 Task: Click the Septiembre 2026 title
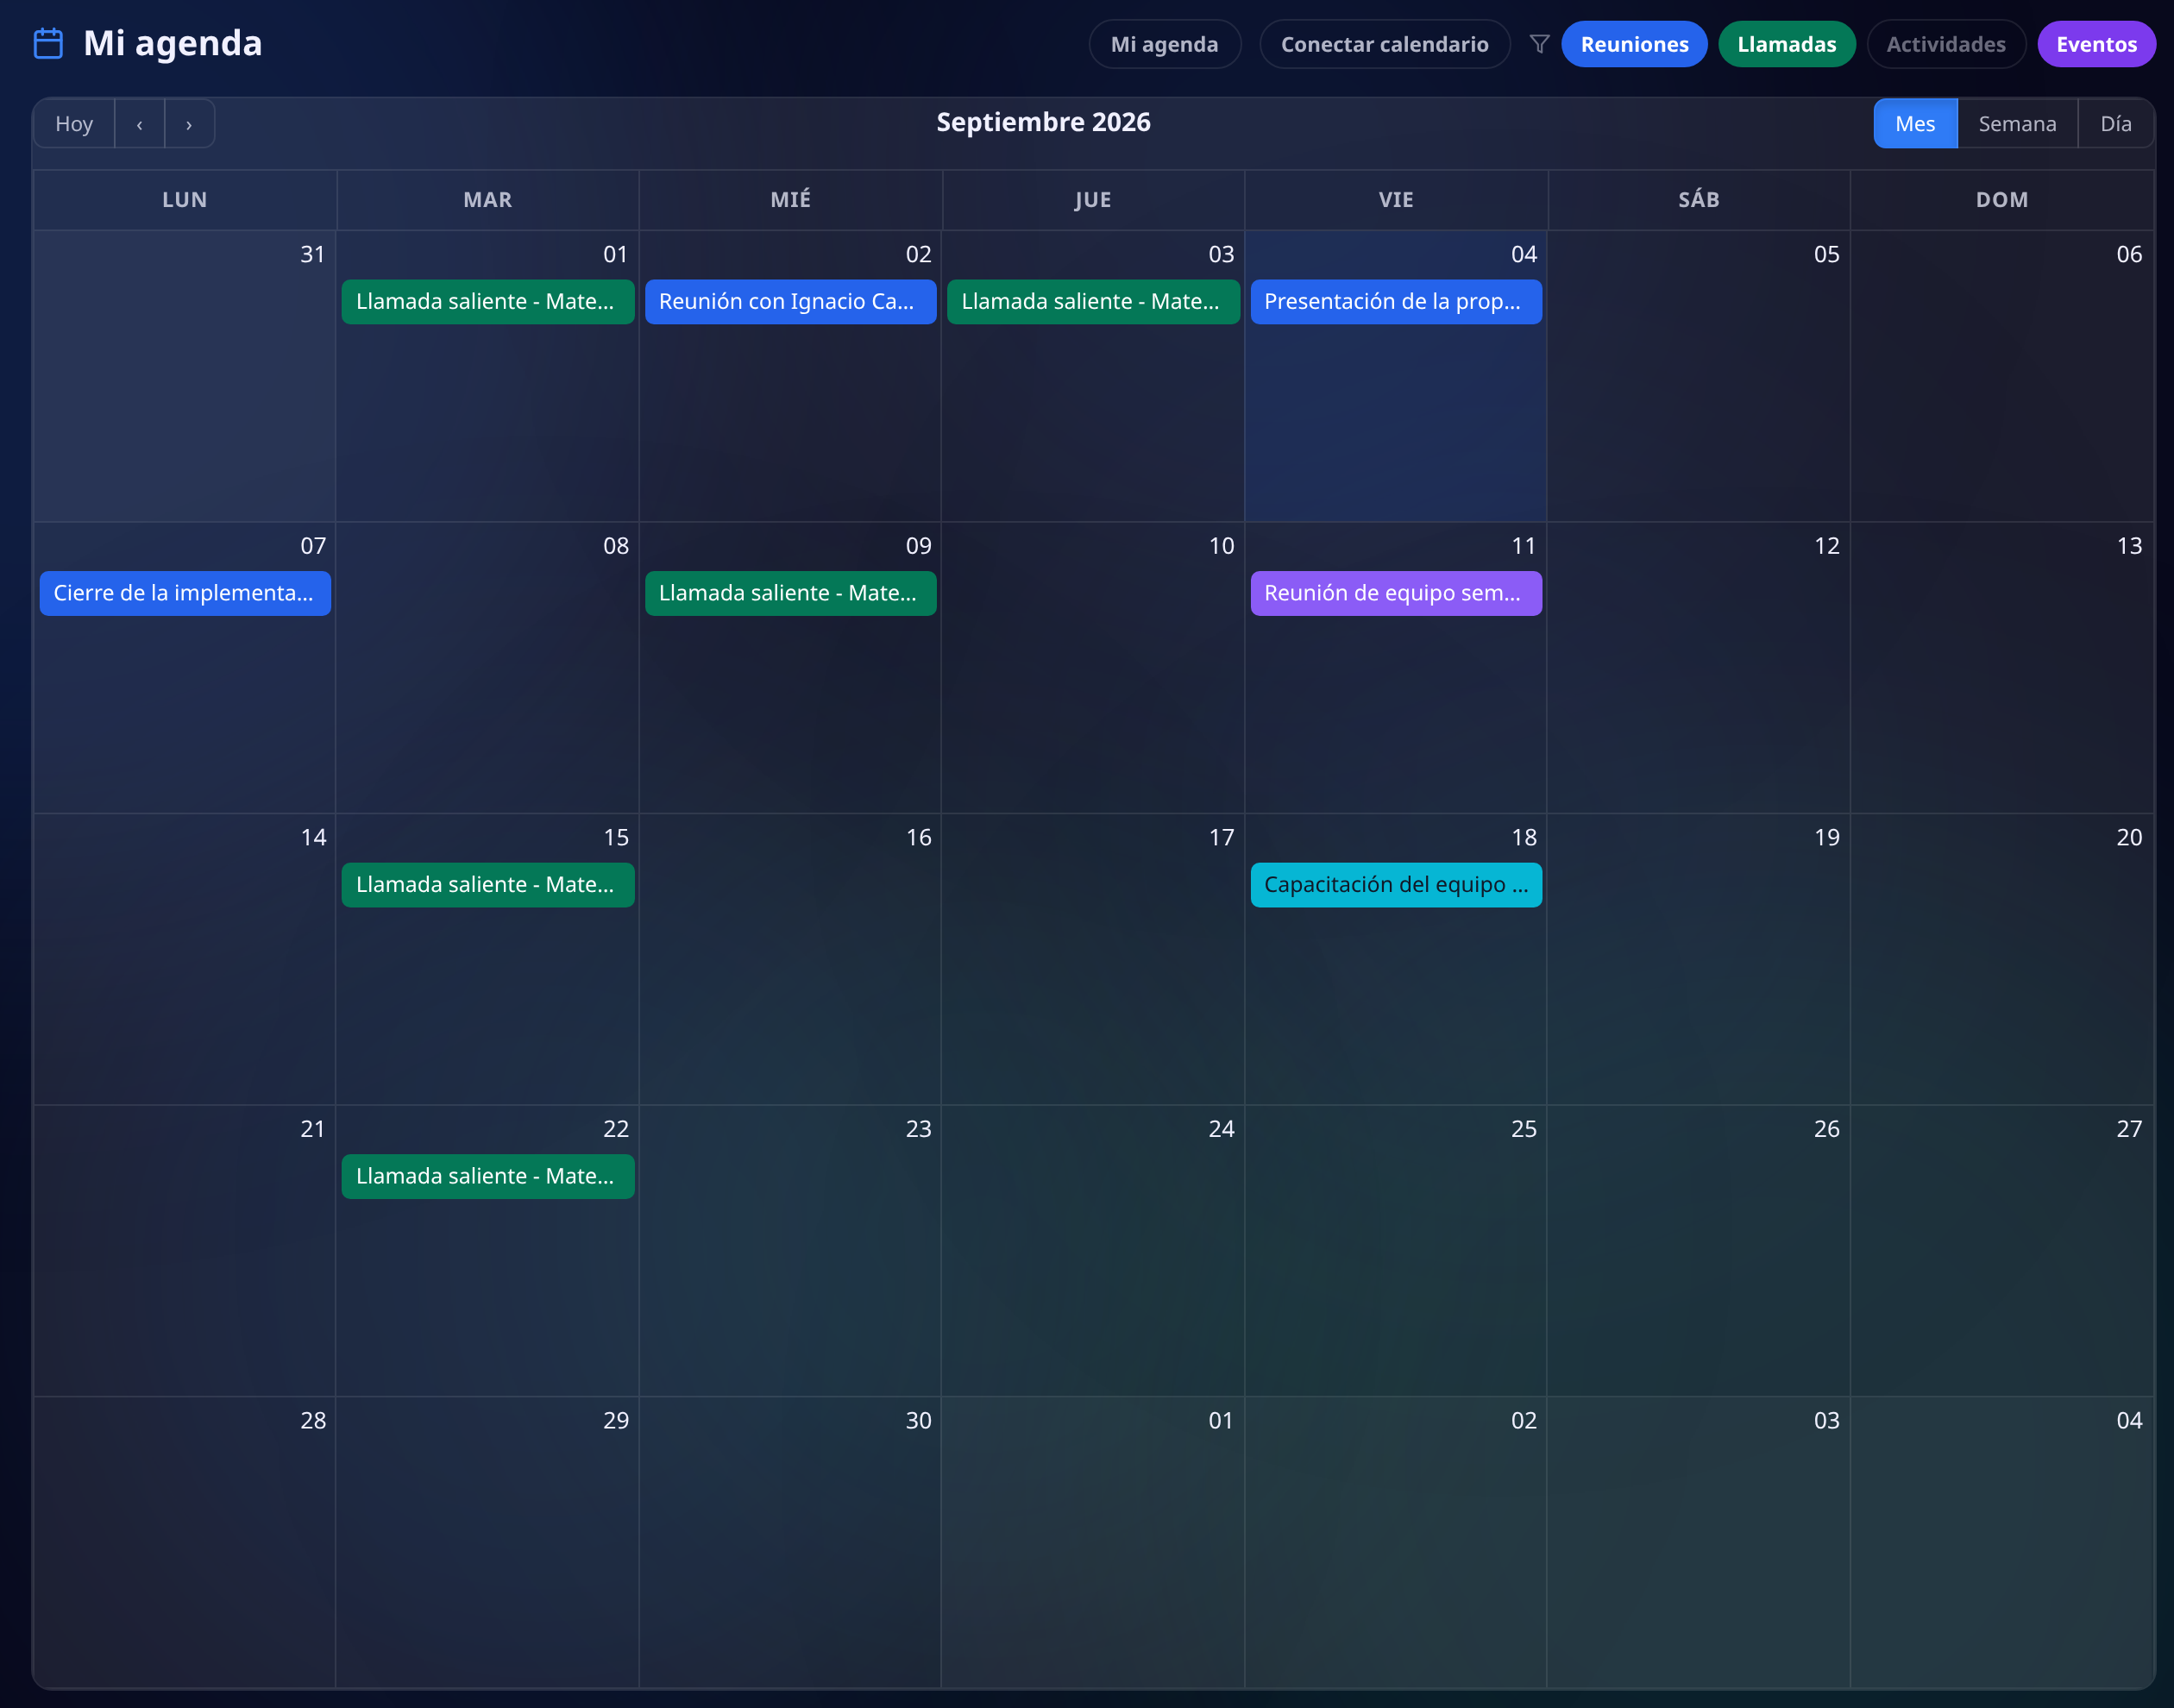click(1043, 122)
